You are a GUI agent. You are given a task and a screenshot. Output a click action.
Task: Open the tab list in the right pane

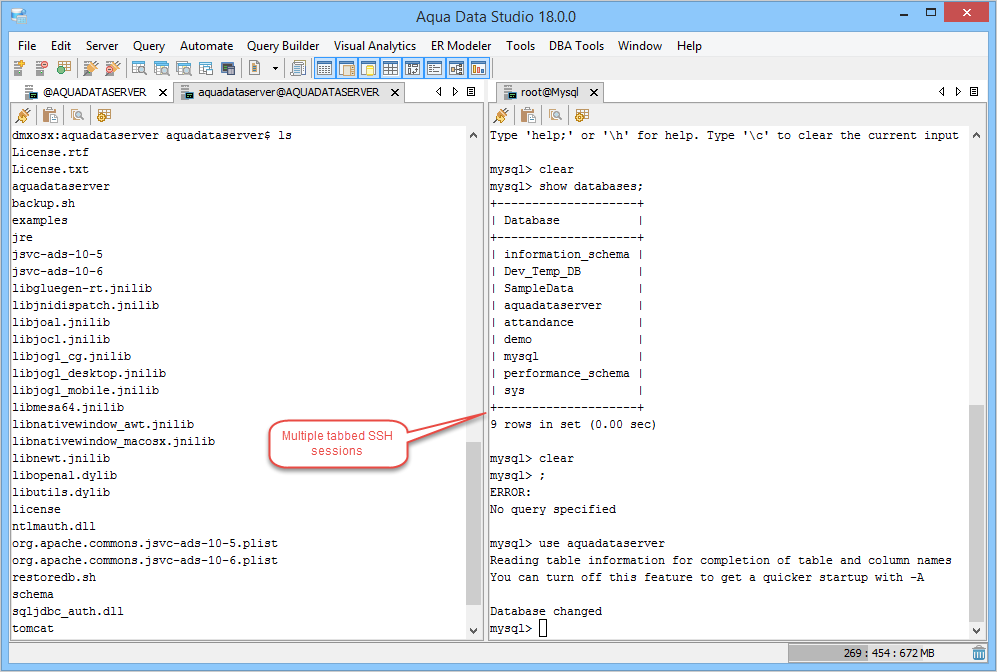point(974,92)
